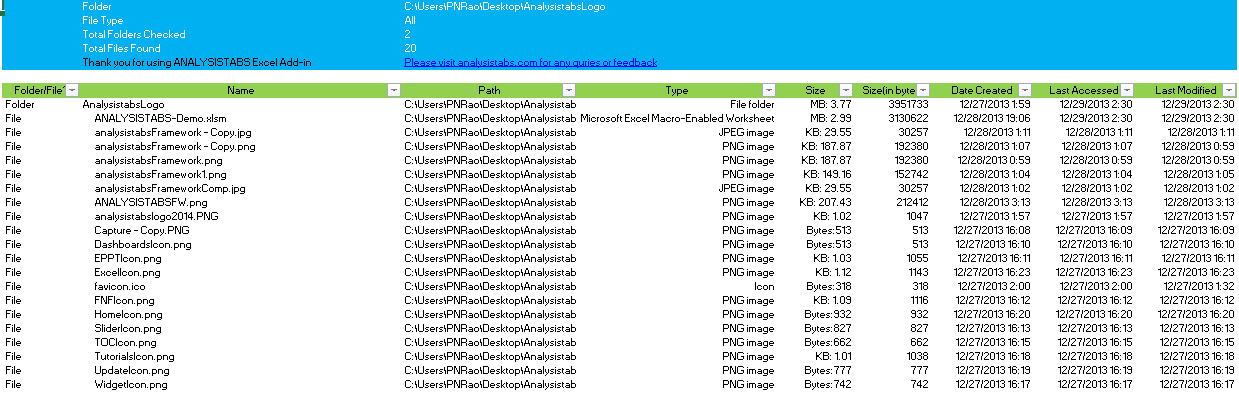
Task: Open the Date Created filter dropdown
Action: (x=1023, y=90)
